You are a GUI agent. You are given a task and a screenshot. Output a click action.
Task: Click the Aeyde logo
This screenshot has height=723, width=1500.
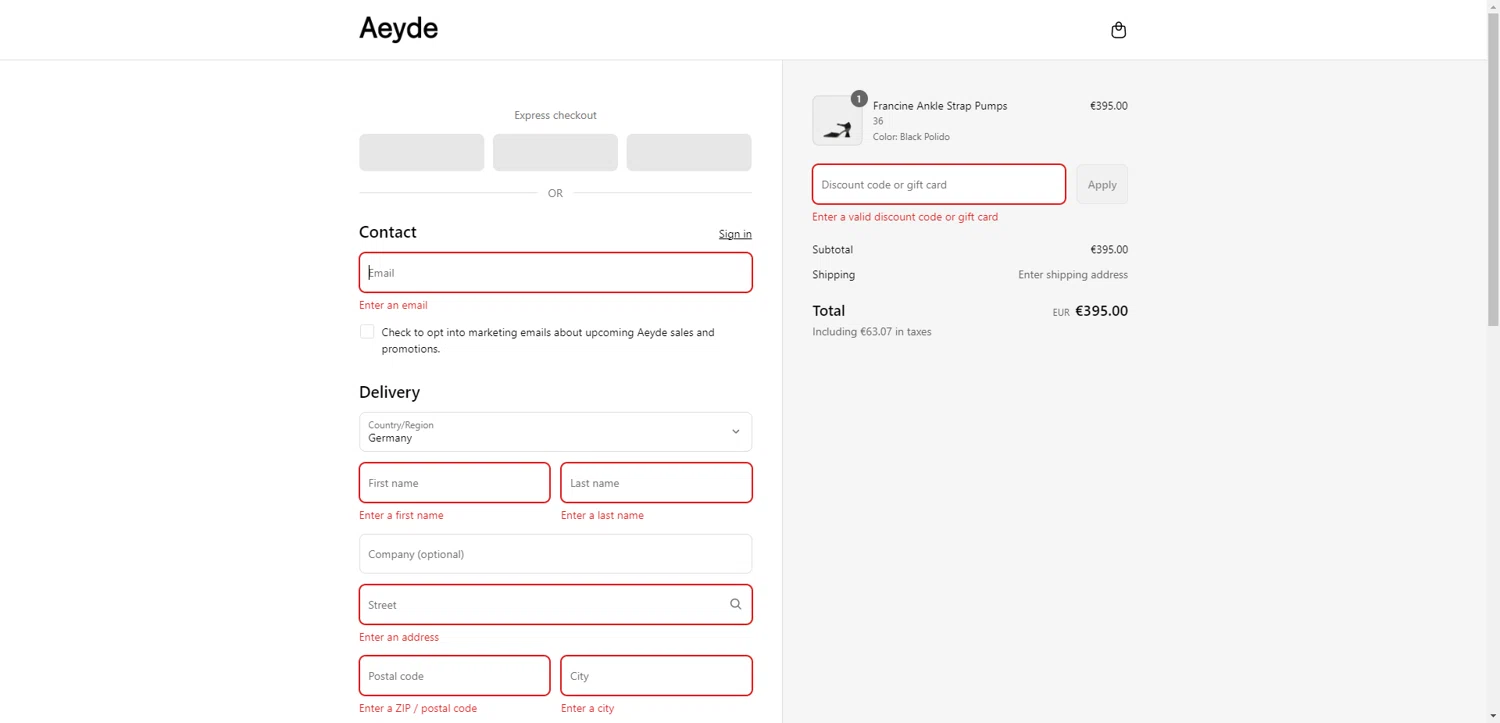coord(399,29)
